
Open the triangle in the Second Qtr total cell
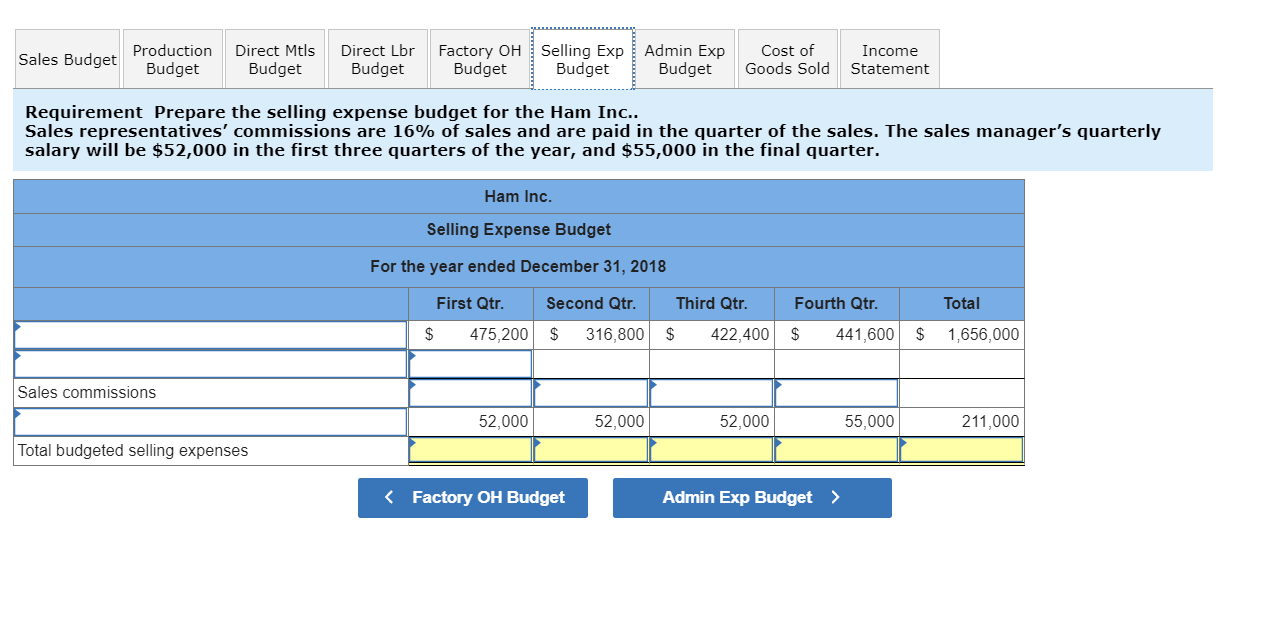(x=537, y=442)
